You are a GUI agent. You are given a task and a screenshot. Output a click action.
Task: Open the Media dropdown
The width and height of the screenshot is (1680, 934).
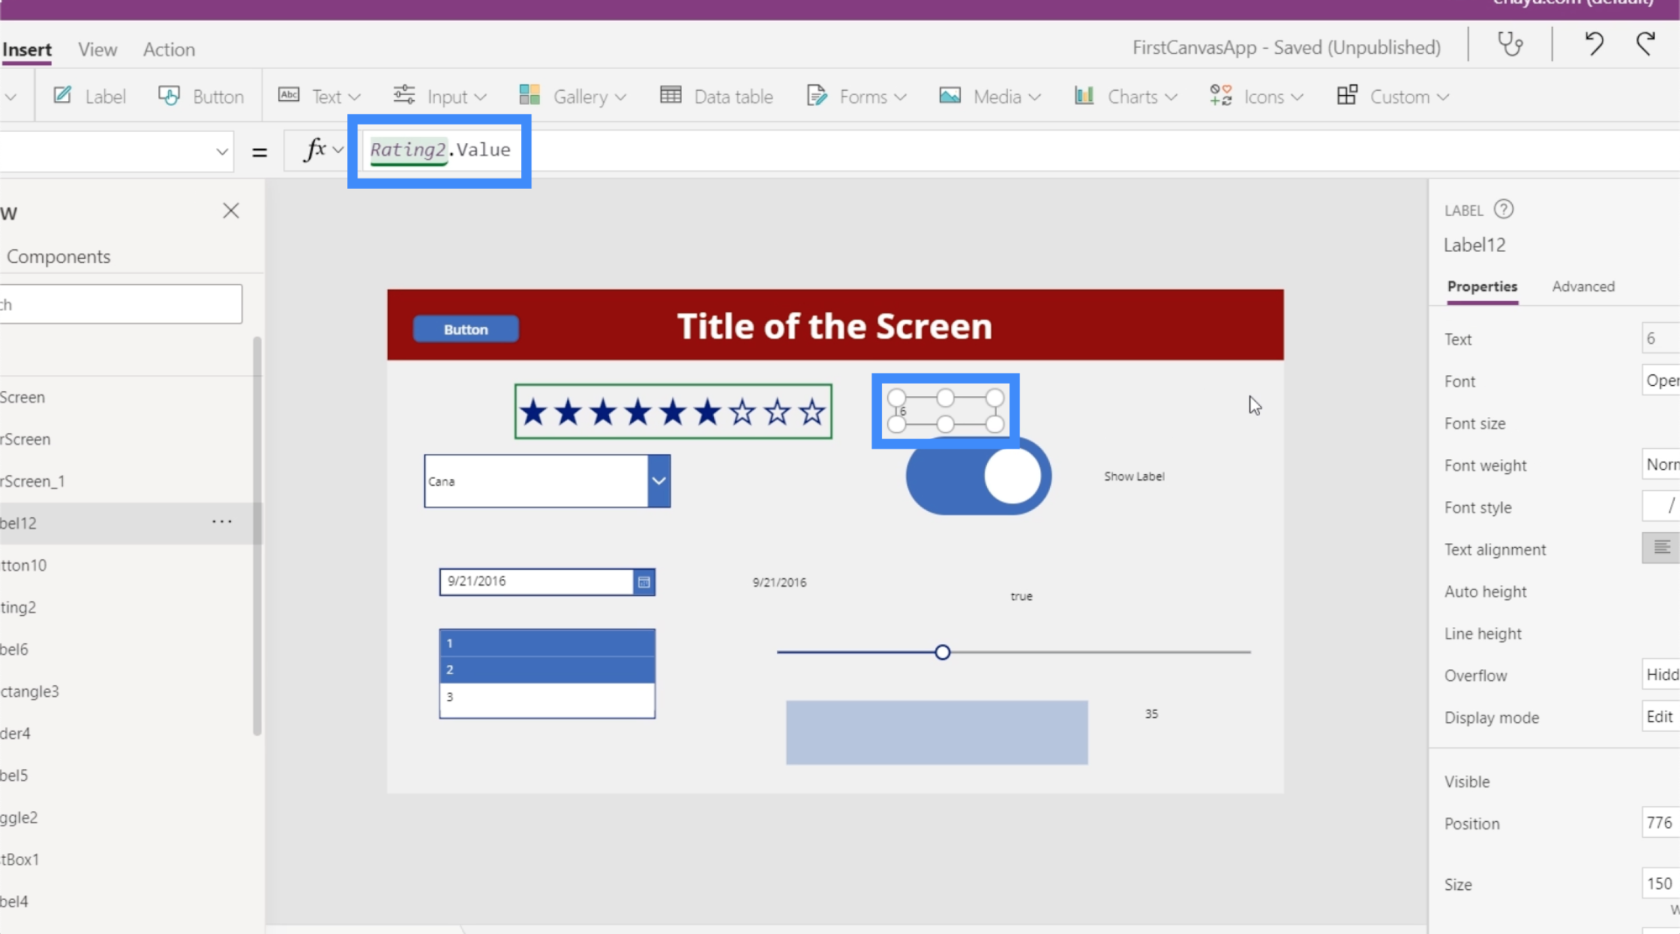tap(990, 96)
